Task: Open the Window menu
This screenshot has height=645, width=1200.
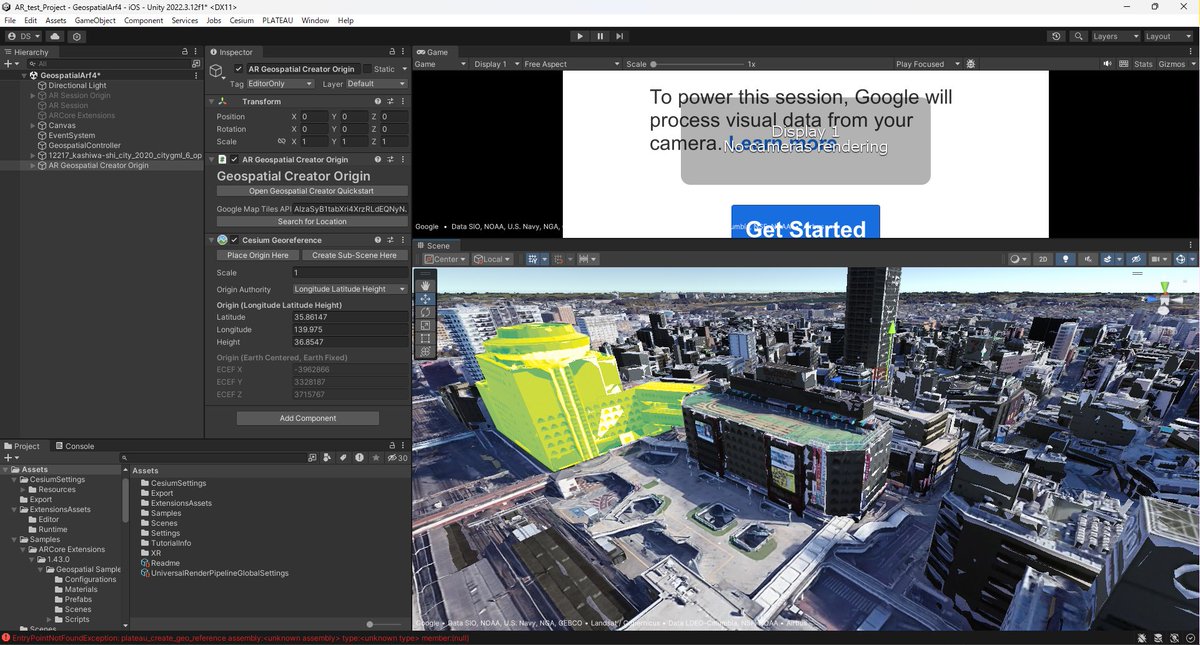Action: 315,20
